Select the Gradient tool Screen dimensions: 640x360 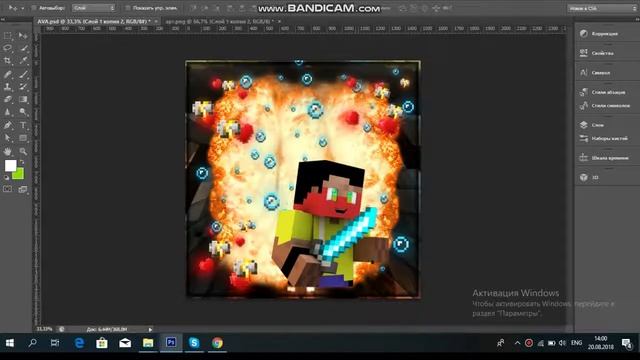(x=23, y=99)
